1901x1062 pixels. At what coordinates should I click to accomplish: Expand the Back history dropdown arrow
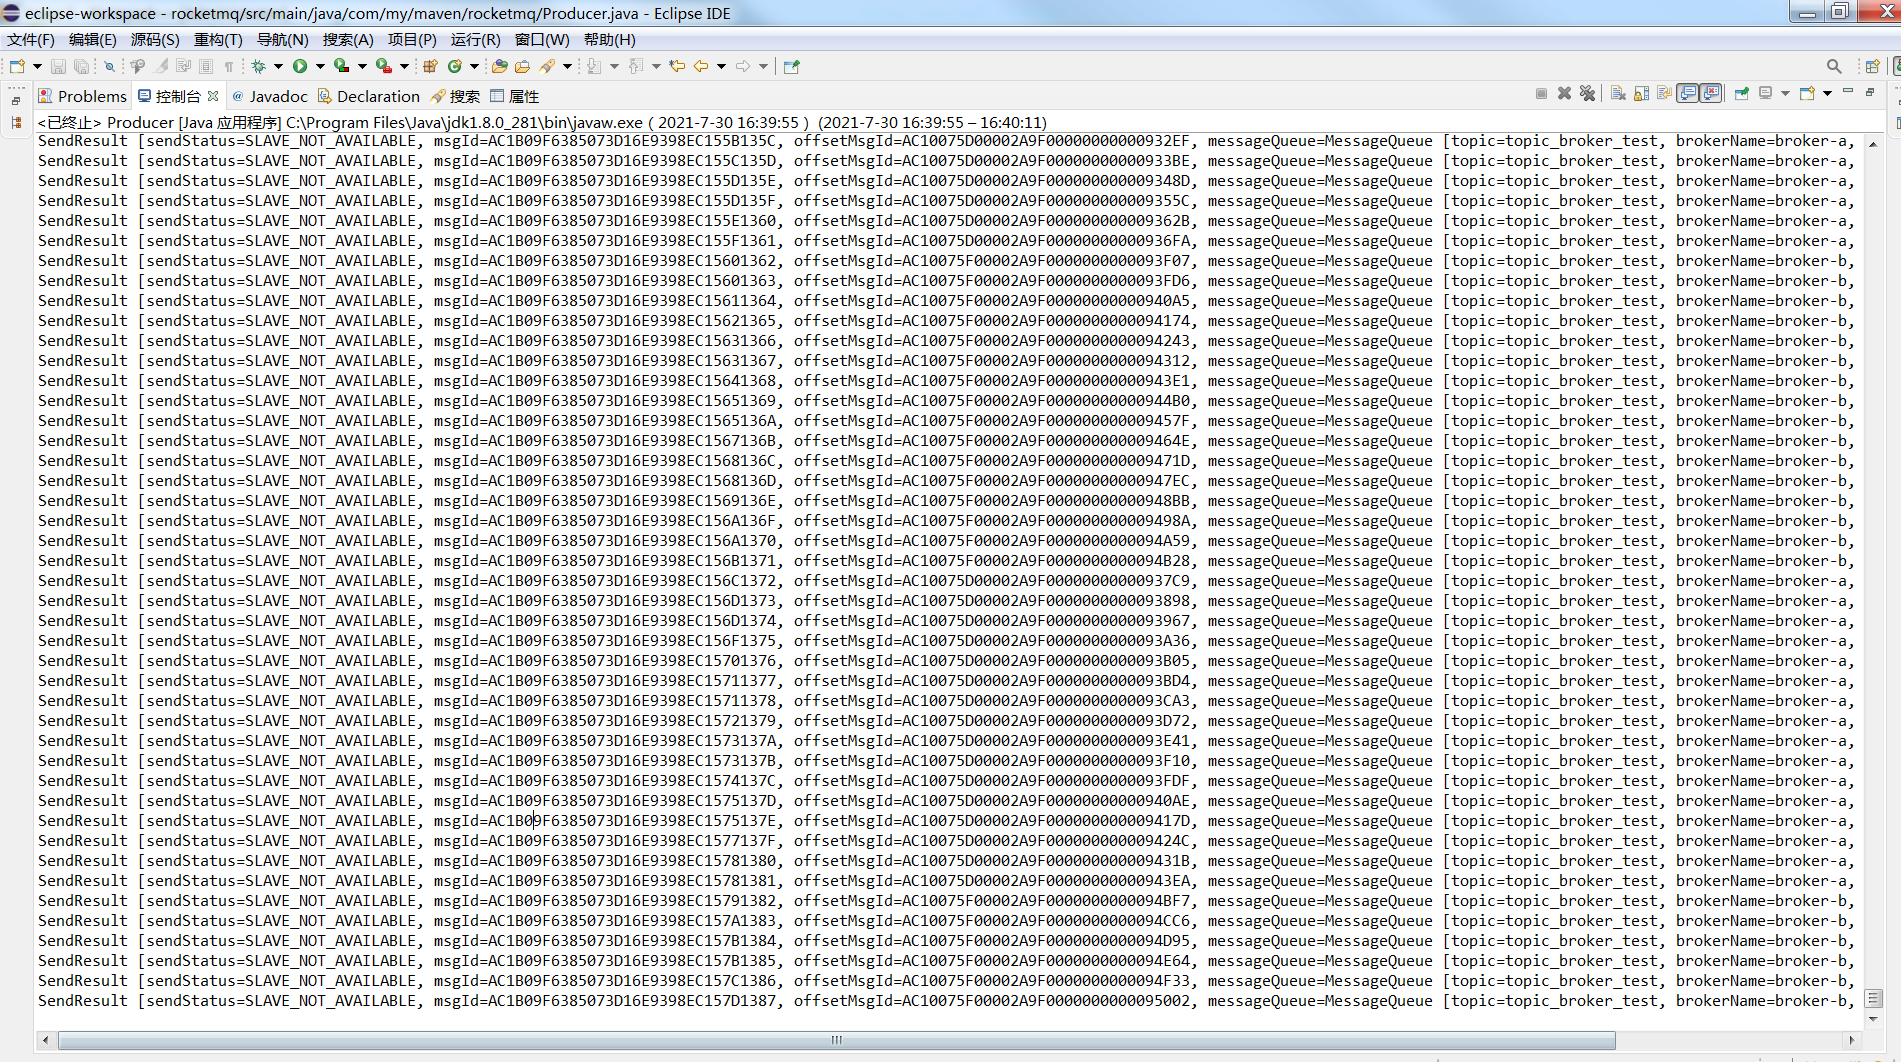coord(721,66)
